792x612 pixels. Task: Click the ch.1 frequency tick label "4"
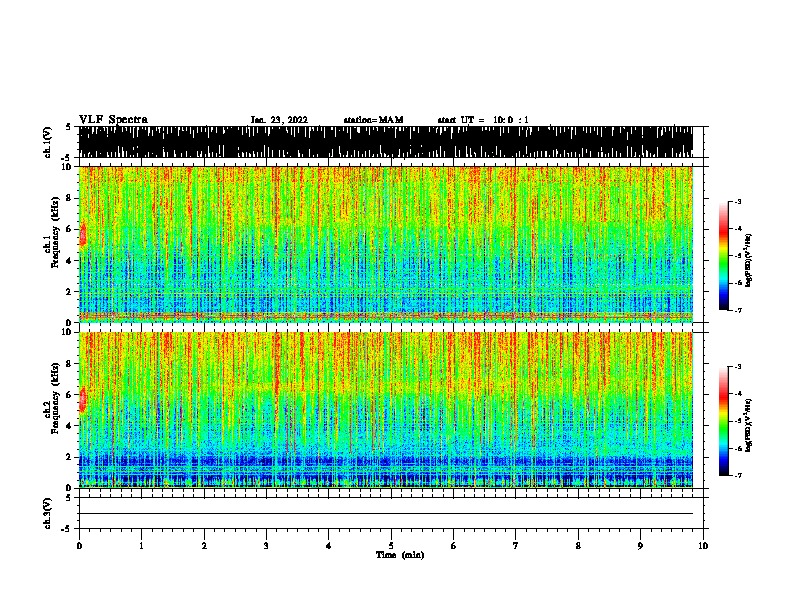click(x=70, y=261)
